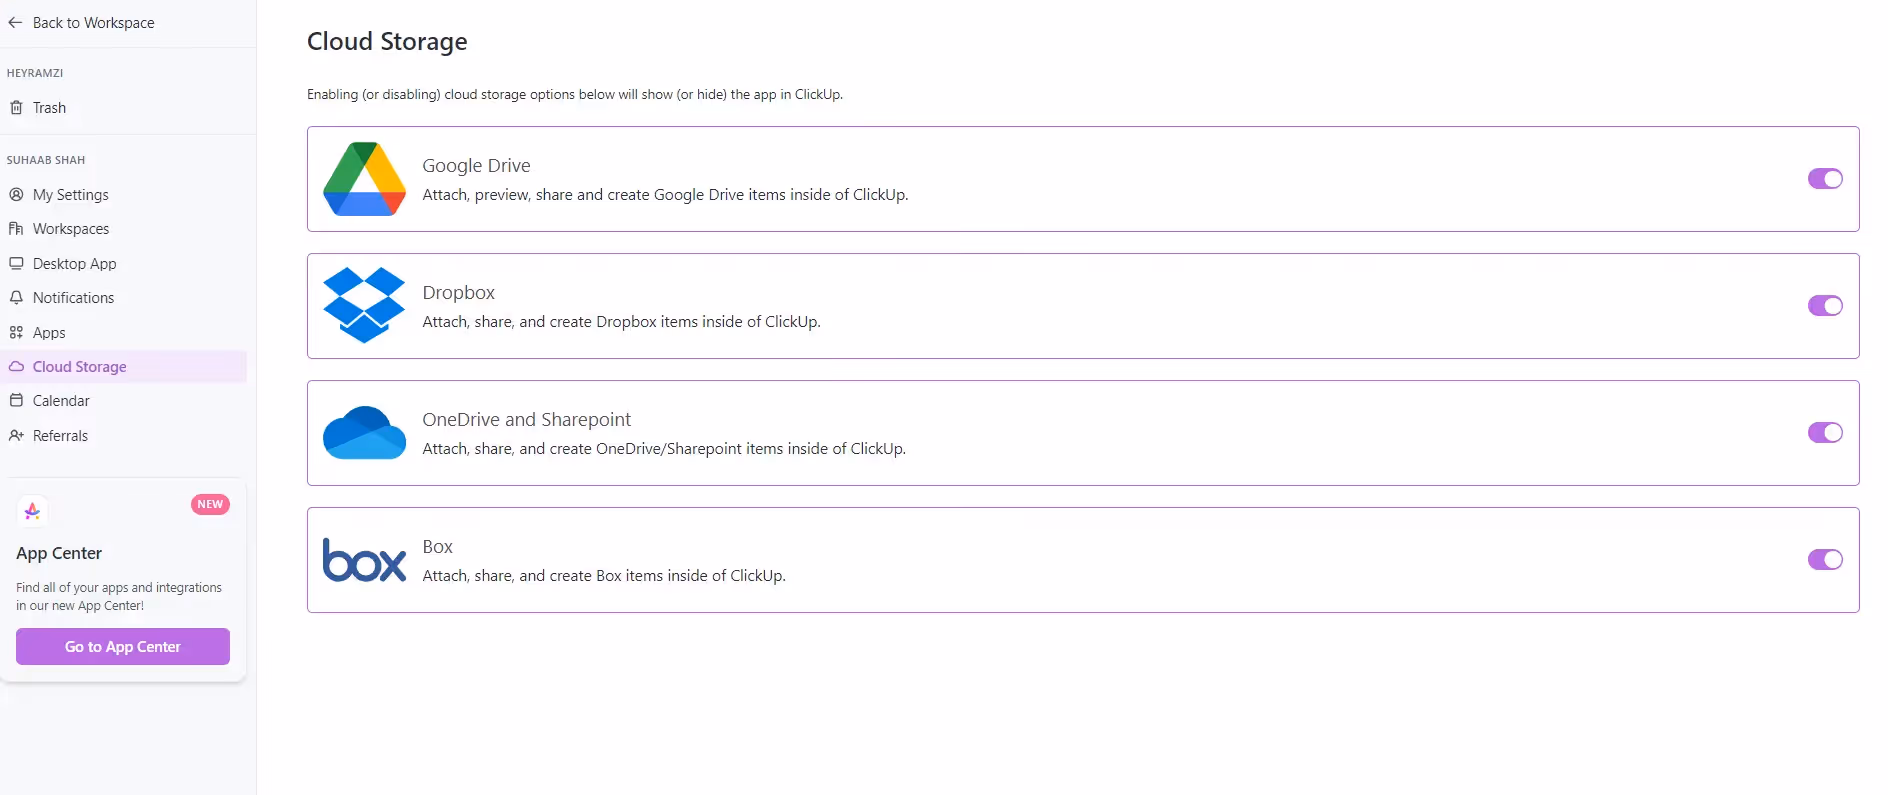This screenshot has height=795, width=1888.
Task: Click the Box logo
Action: (x=363, y=560)
